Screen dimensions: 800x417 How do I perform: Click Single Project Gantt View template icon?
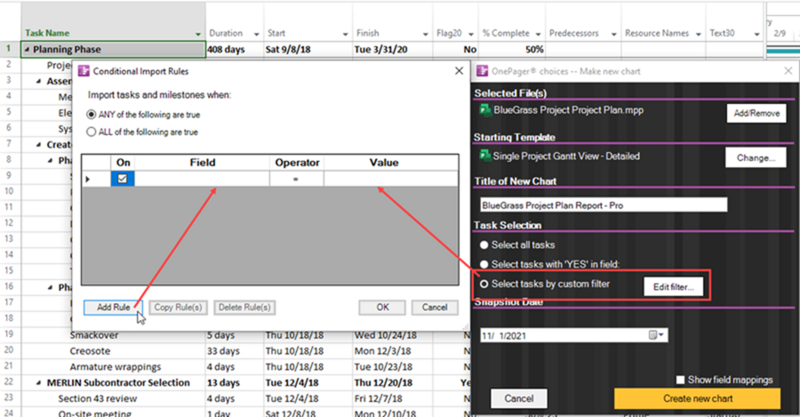point(485,156)
